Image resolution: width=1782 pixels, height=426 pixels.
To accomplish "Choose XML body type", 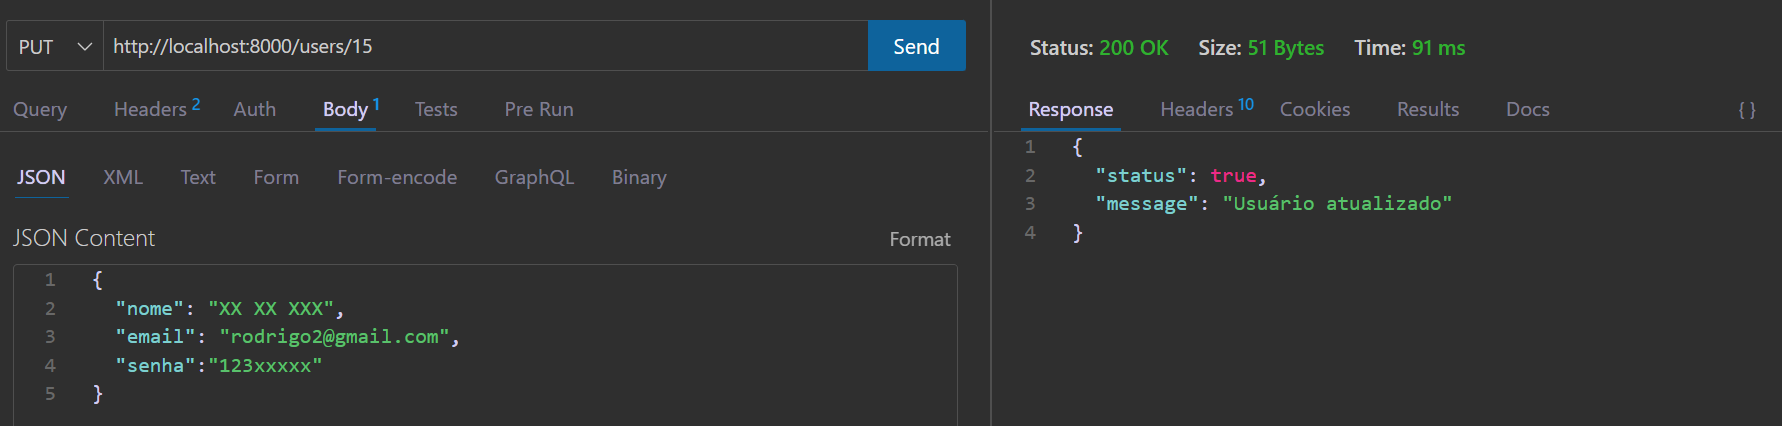I will tap(123, 177).
